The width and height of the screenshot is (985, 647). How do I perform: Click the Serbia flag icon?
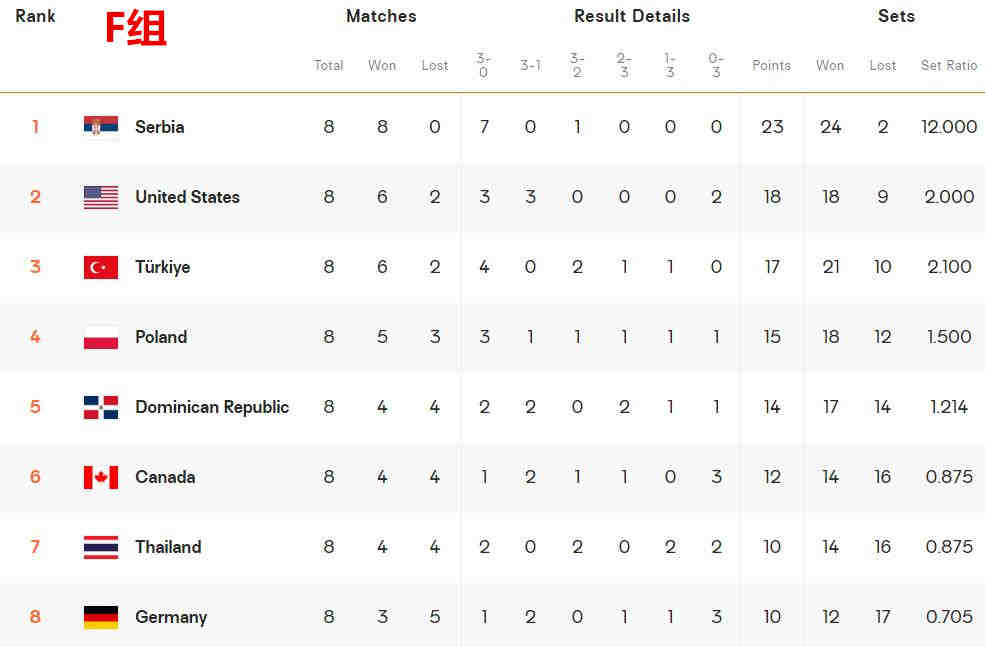tap(101, 127)
